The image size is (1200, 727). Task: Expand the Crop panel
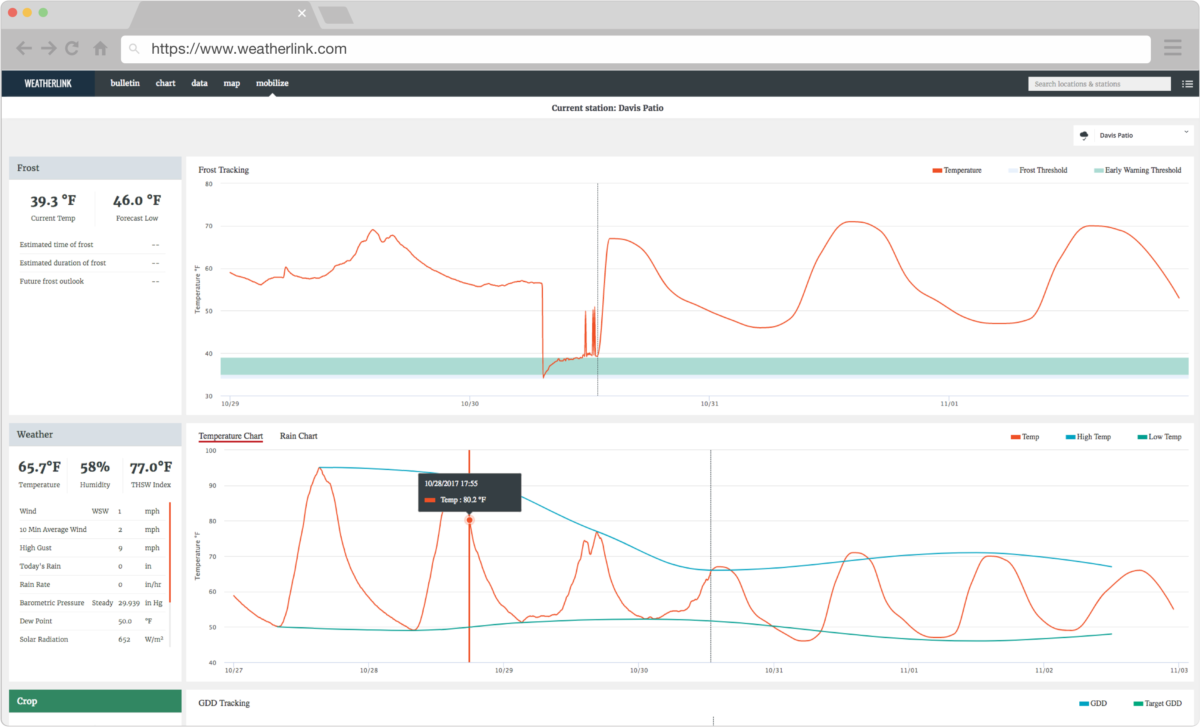(x=94, y=701)
